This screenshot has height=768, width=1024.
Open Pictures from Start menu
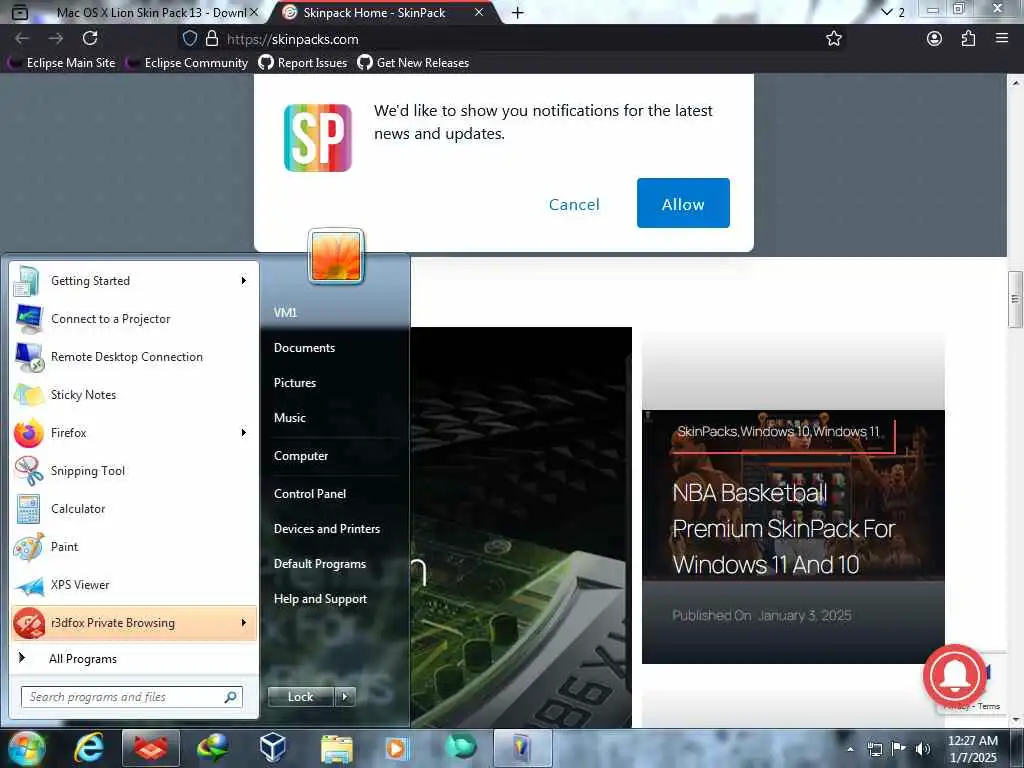pos(295,383)
